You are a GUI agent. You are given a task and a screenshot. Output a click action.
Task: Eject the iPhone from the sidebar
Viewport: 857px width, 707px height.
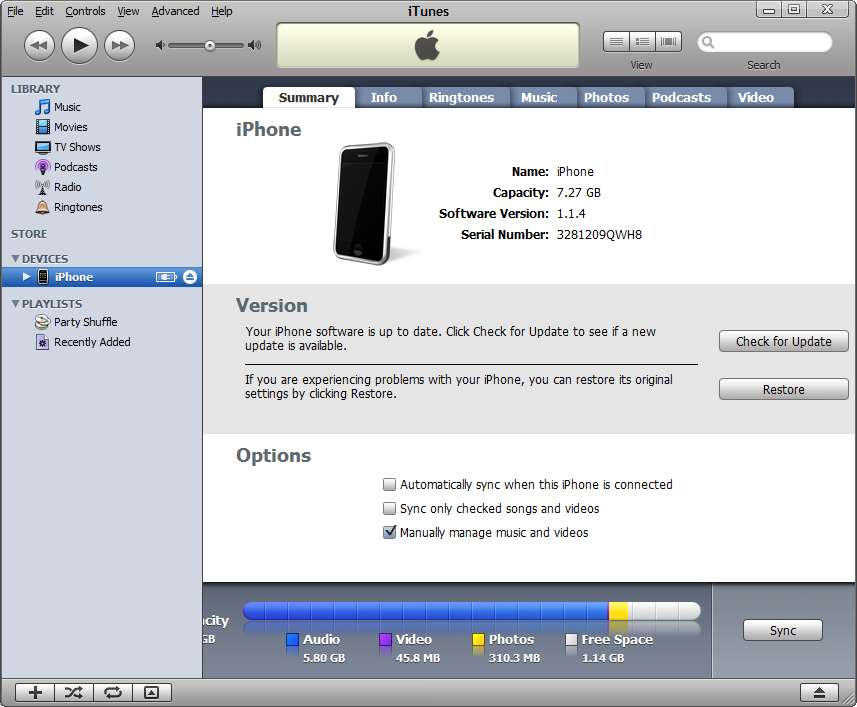[190, 277]
